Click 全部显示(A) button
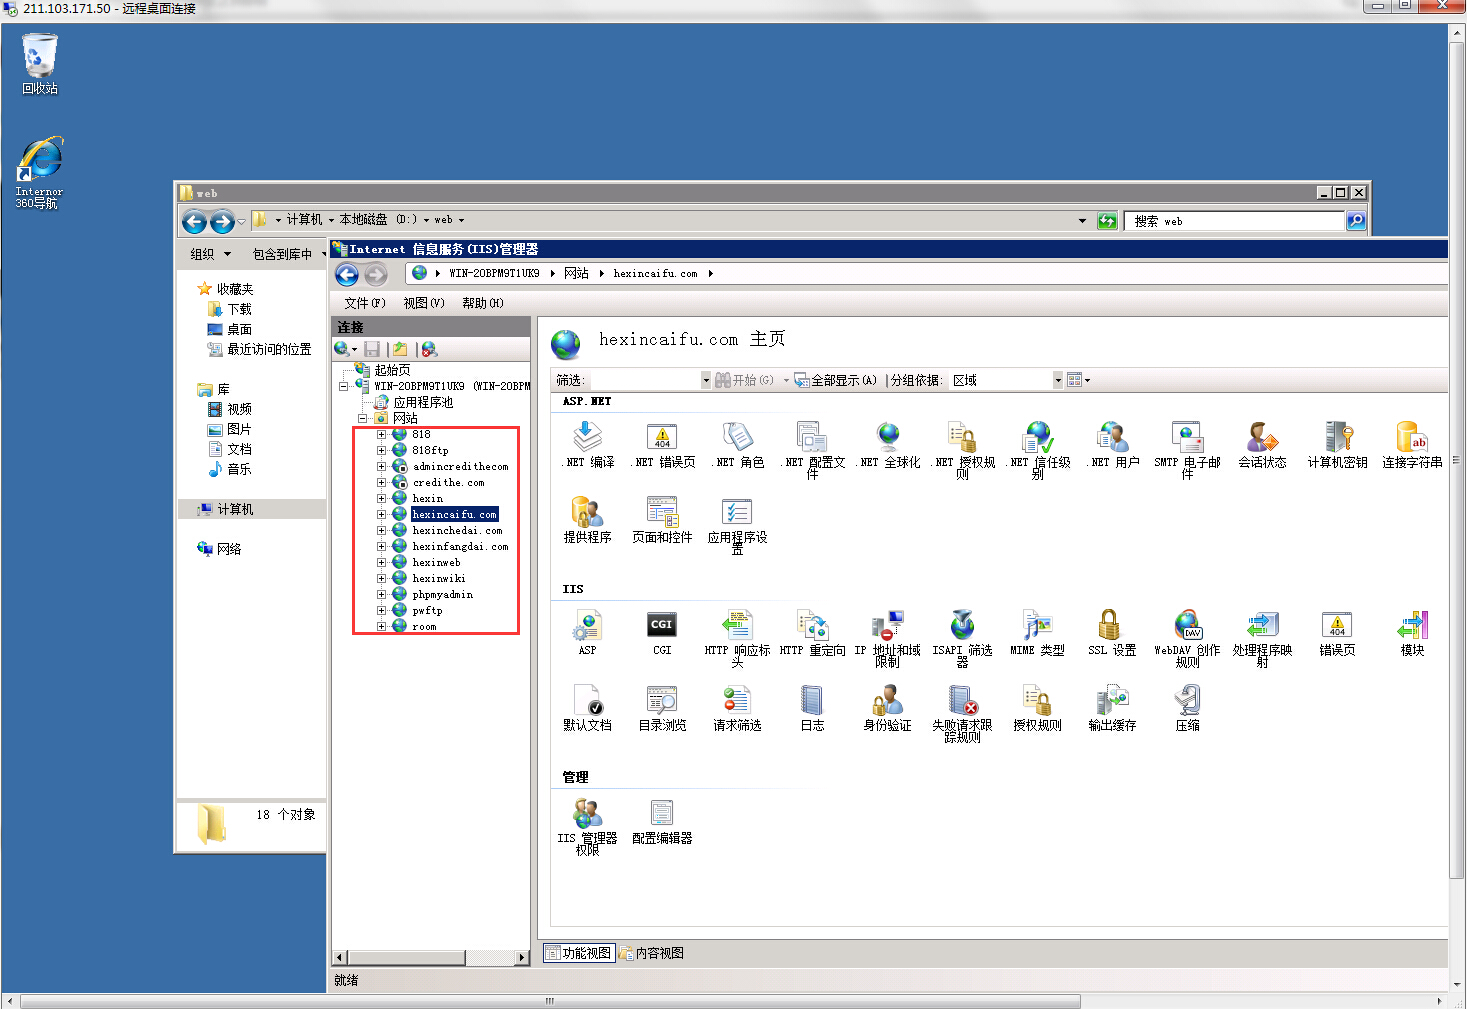The image size is (1467, 1009). pos(835,380)
